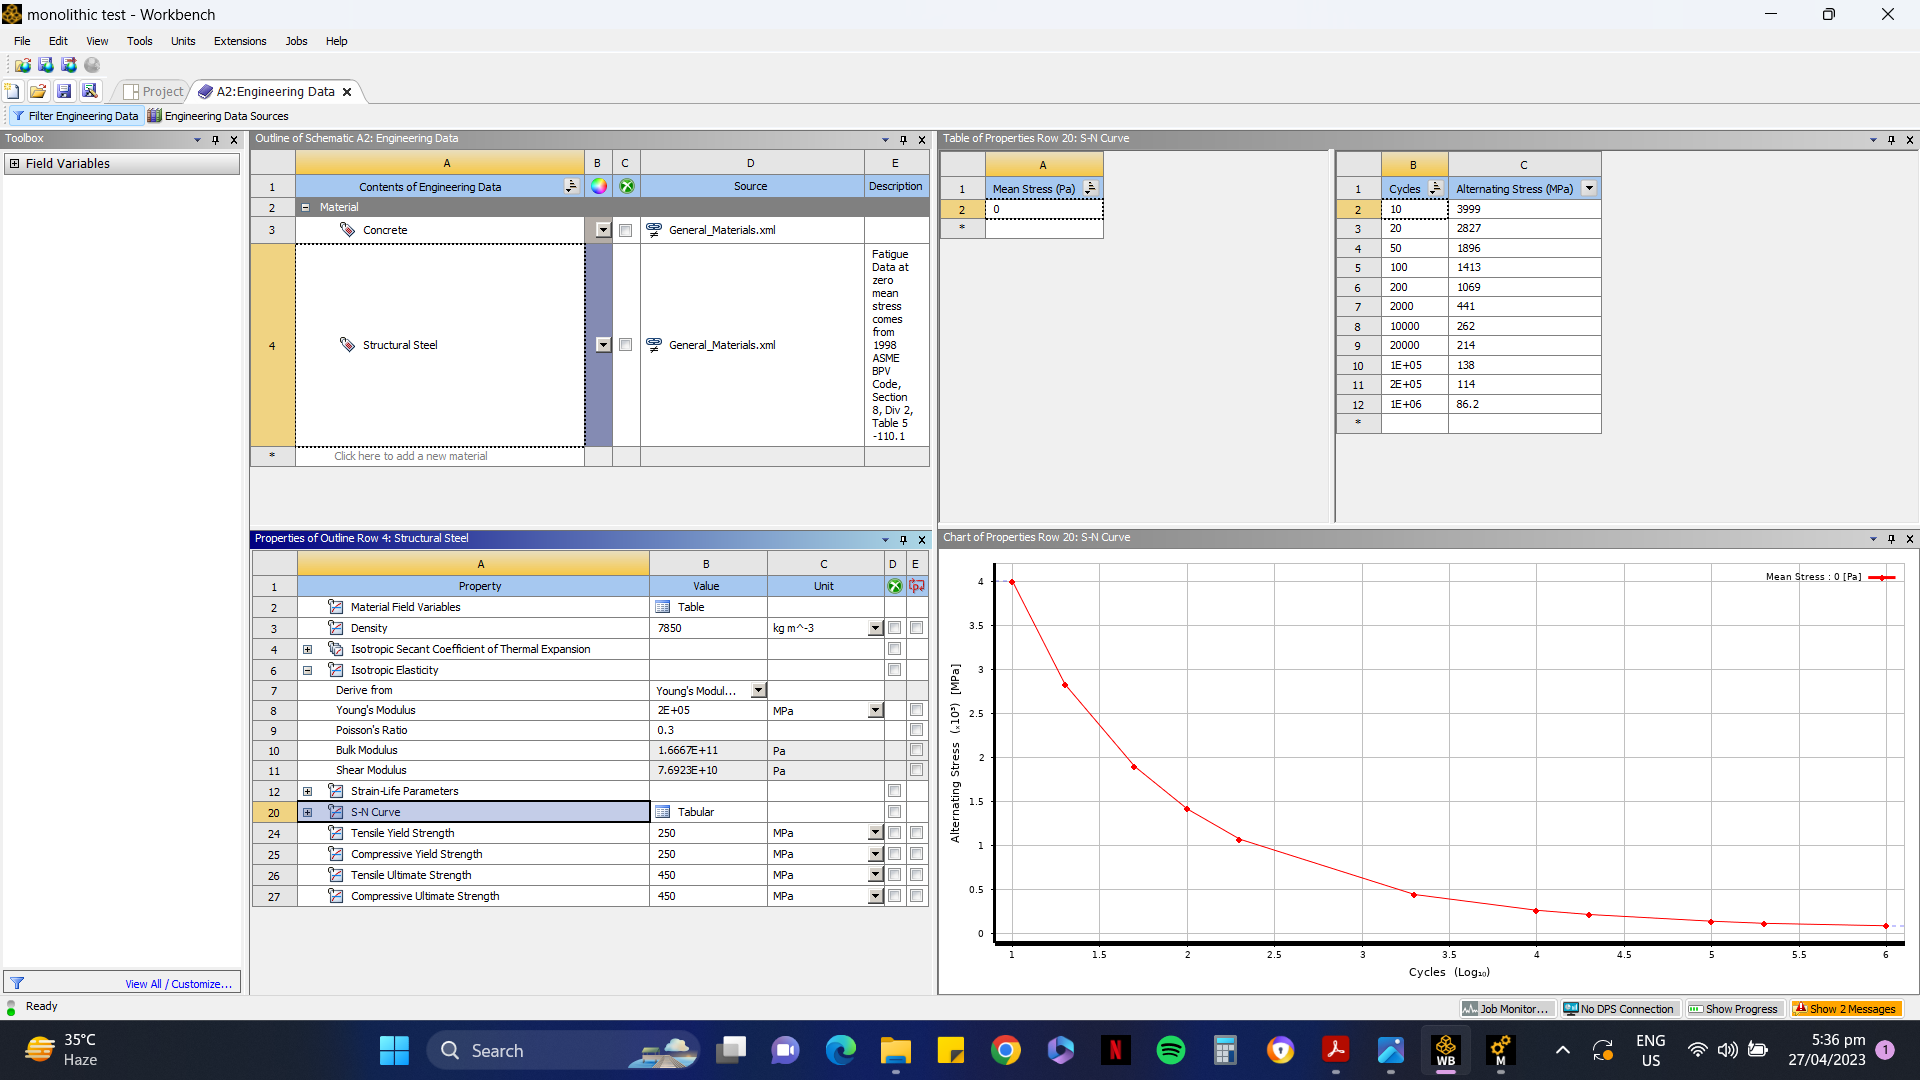Tick the Density parameterize checkbox
Screen dimensions: 1920x1080
916,628
